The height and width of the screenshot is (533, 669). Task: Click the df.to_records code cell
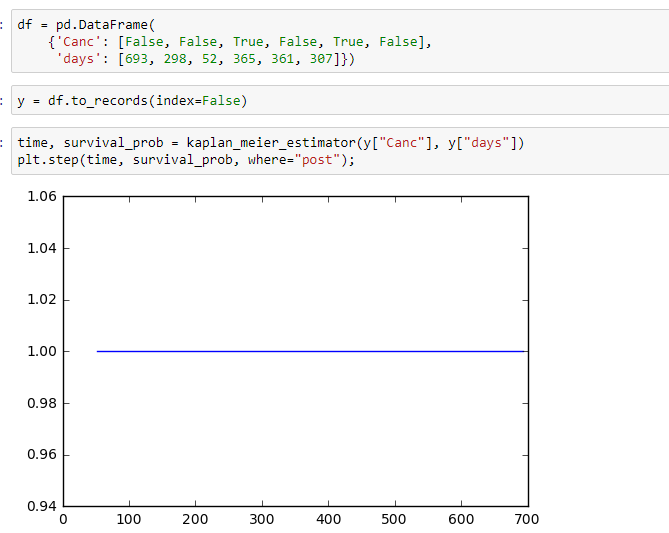[340, 100]
